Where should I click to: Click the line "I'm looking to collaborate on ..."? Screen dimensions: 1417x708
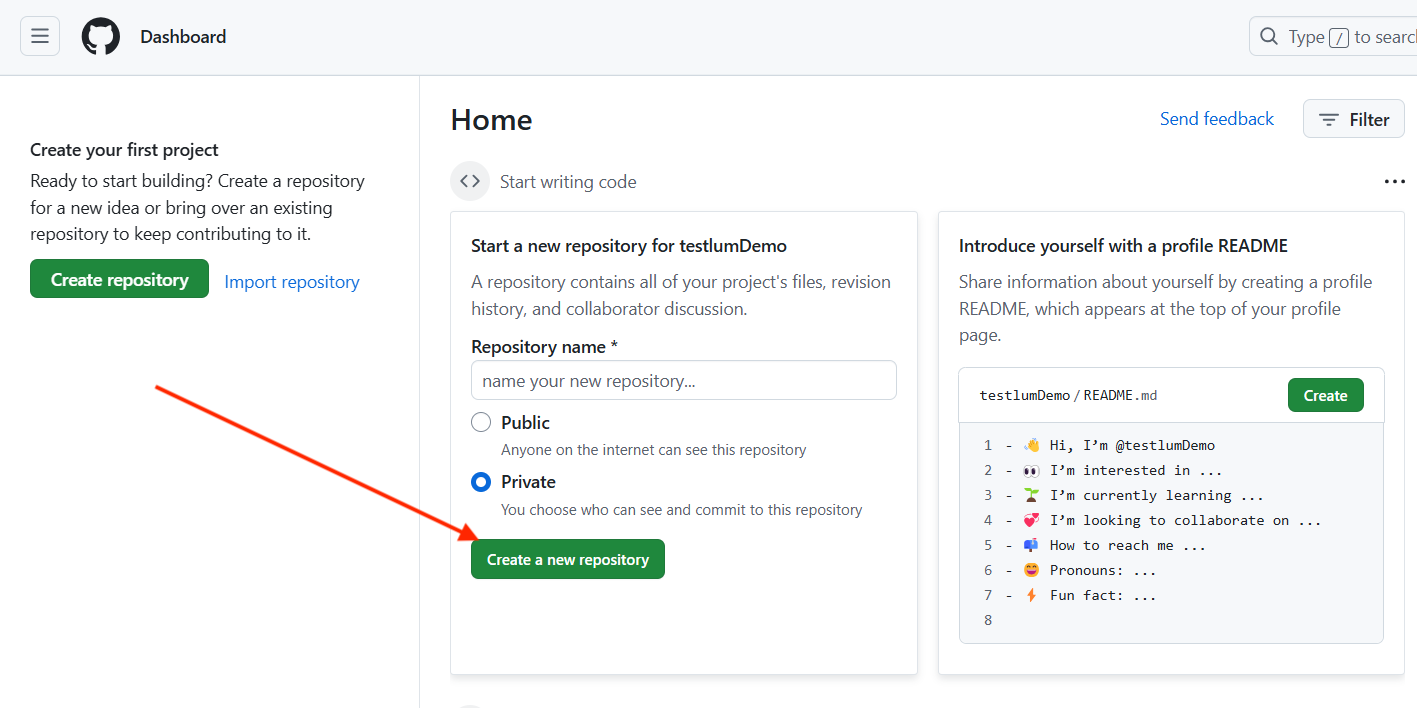pos(1186,520)
